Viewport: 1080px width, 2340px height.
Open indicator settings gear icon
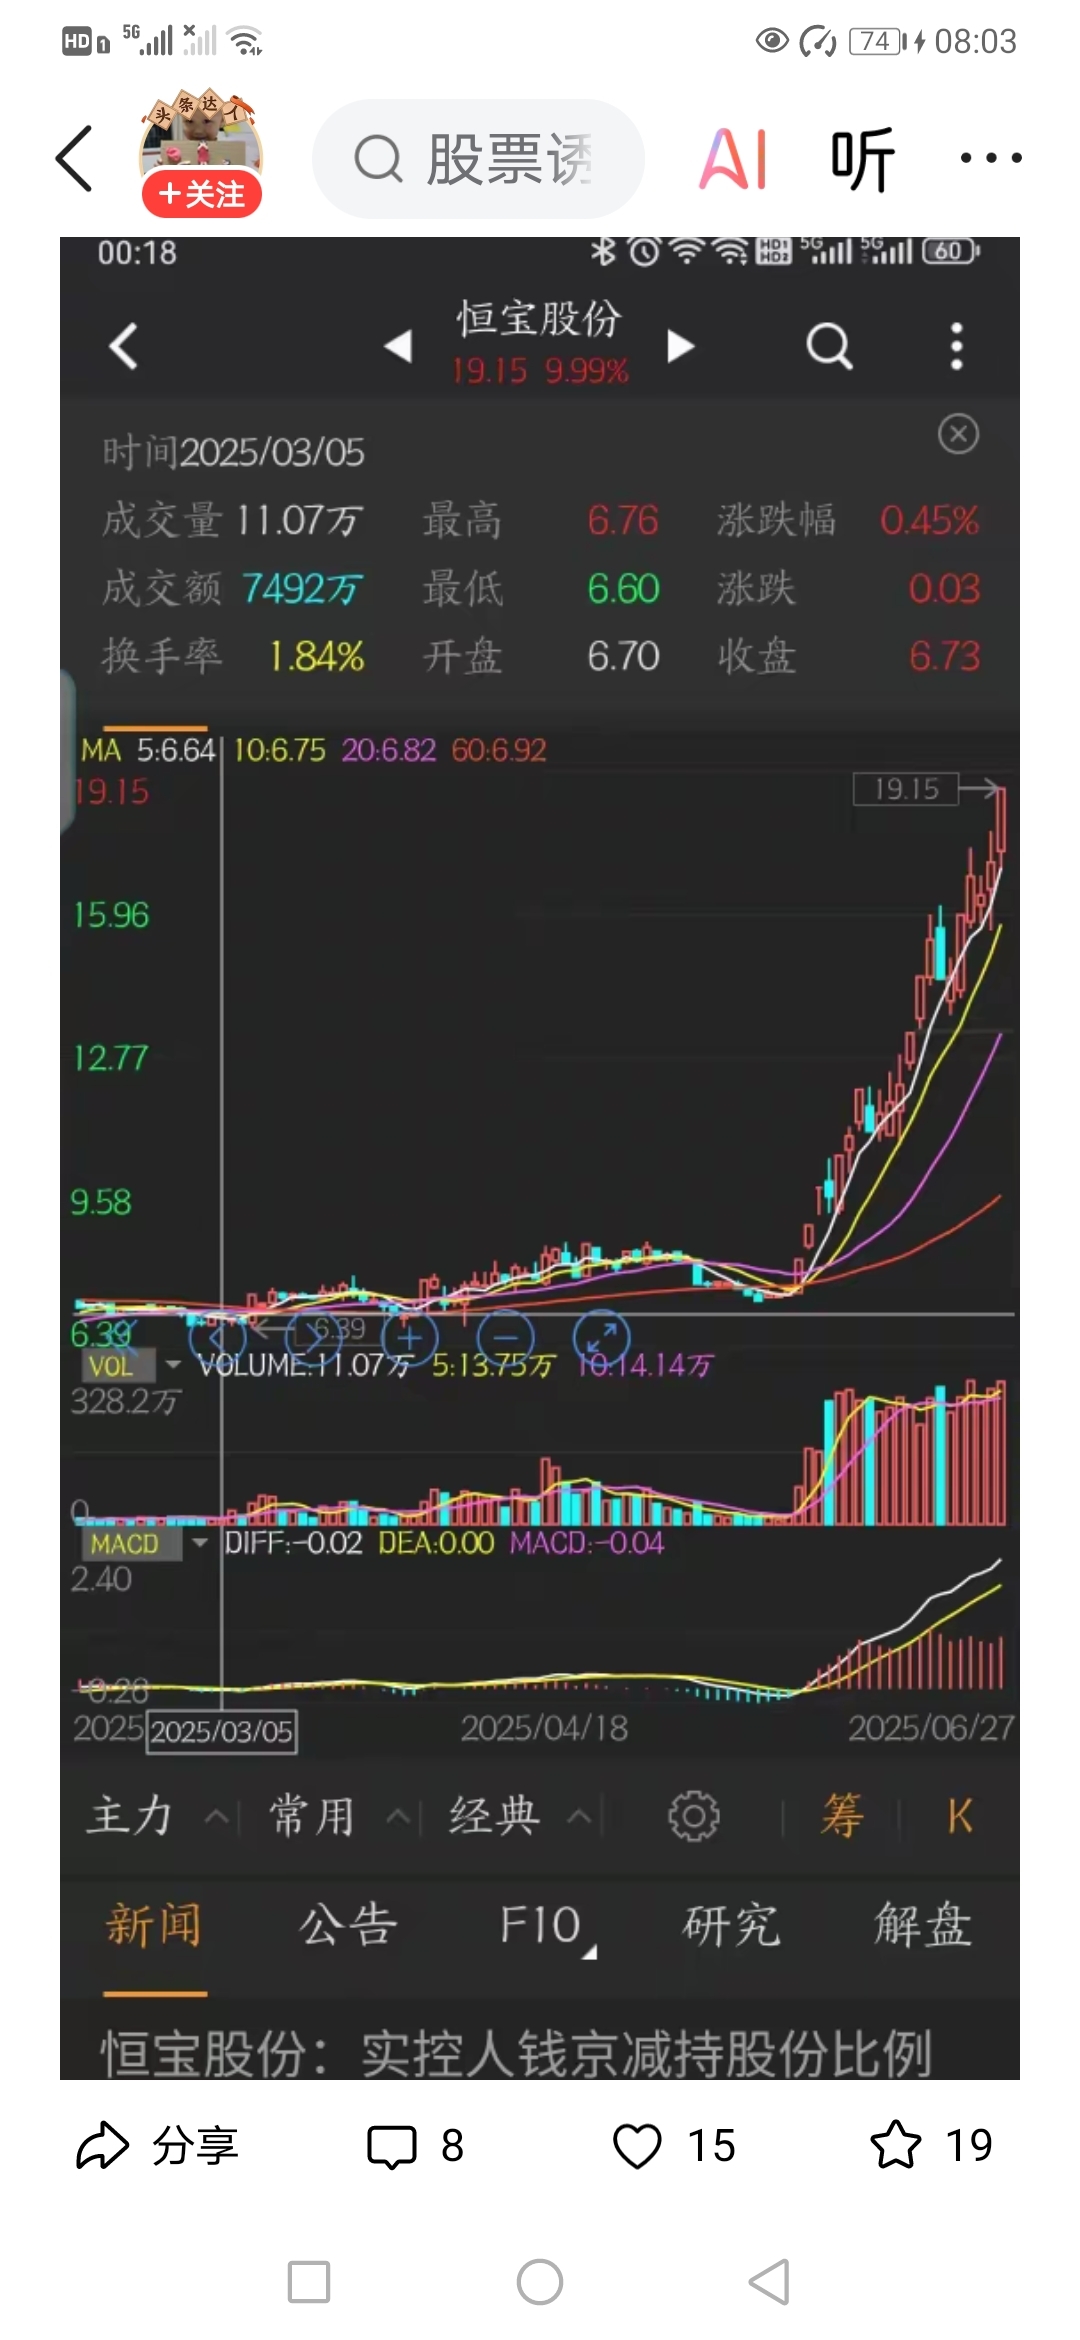click(694, 1816)
